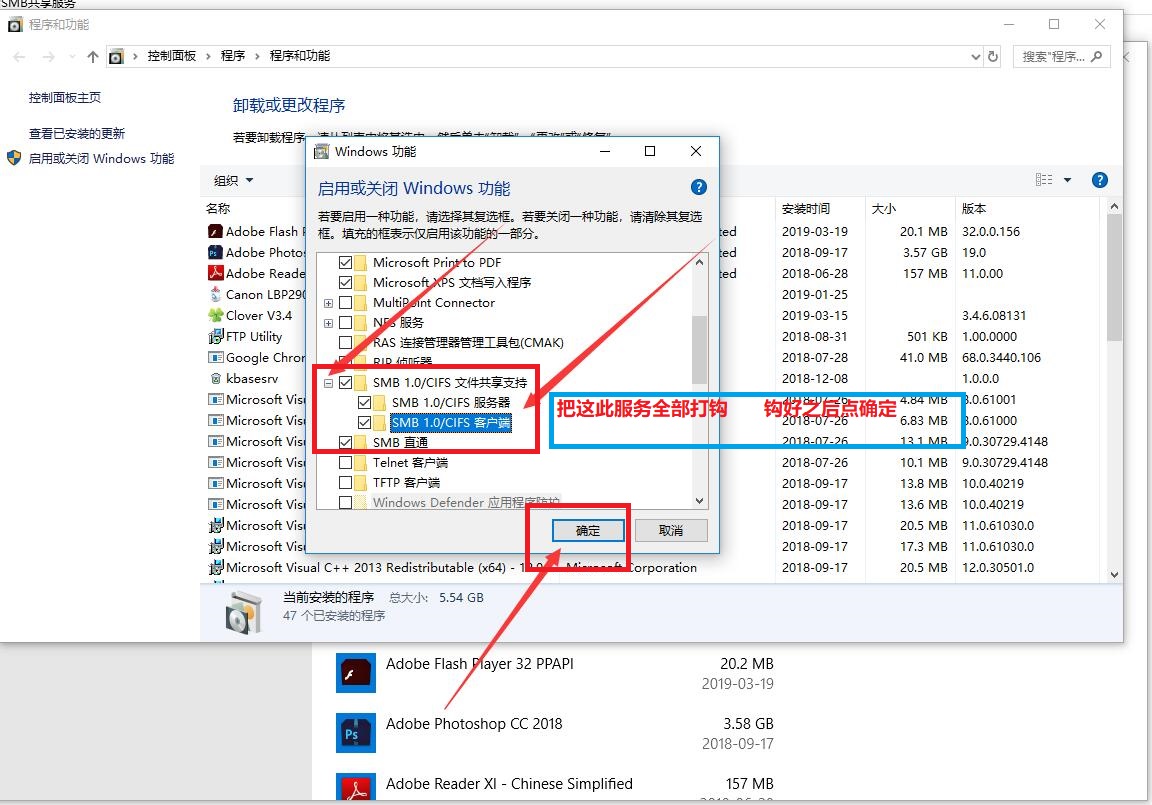
Task: Toggle SMB 1.0/CIFS 文件共享支持 checkbox
Action: 345,383
